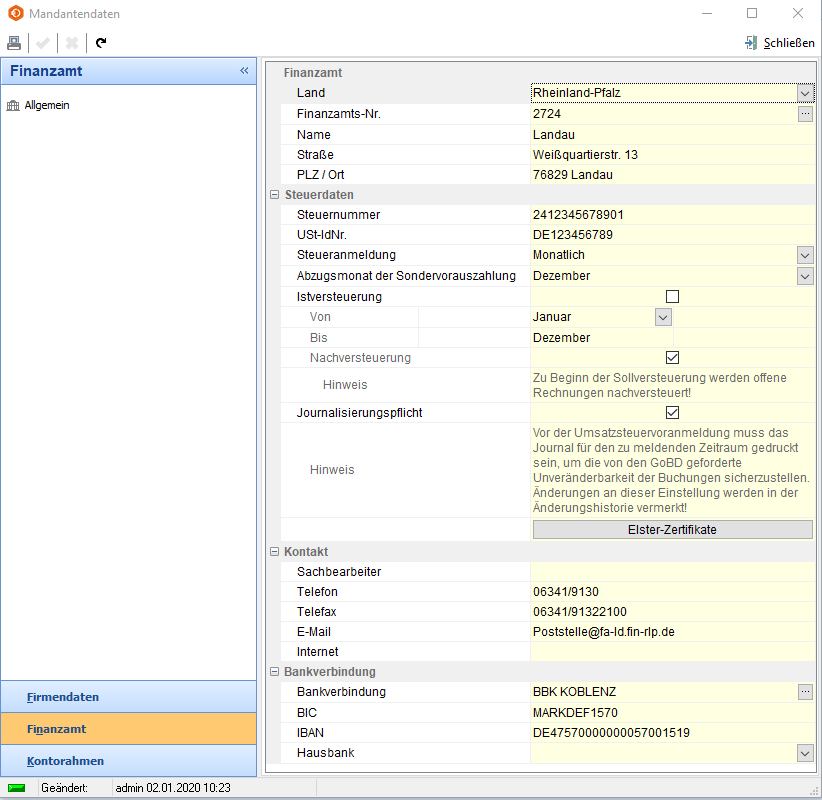This screenshot has height=800, width=822.
Task: Open Bankverbindung lookup ellipsis button
Action: click(x=805, y=692)
